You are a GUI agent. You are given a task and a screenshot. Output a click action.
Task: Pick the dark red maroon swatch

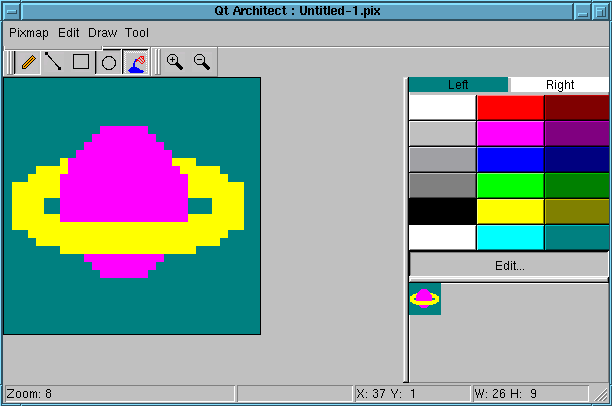pyautogui.click(x=577, y=107)
